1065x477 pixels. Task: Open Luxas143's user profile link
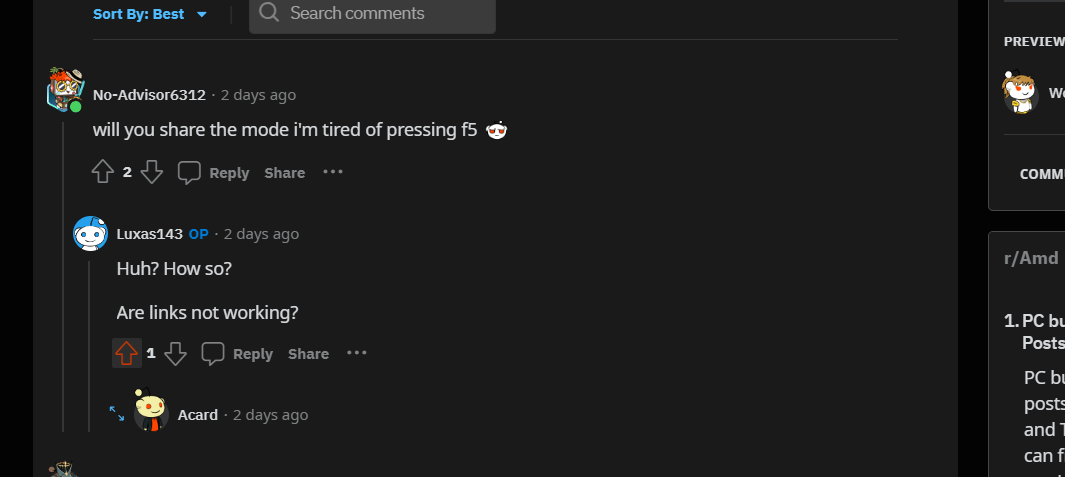tap(149, 234)
